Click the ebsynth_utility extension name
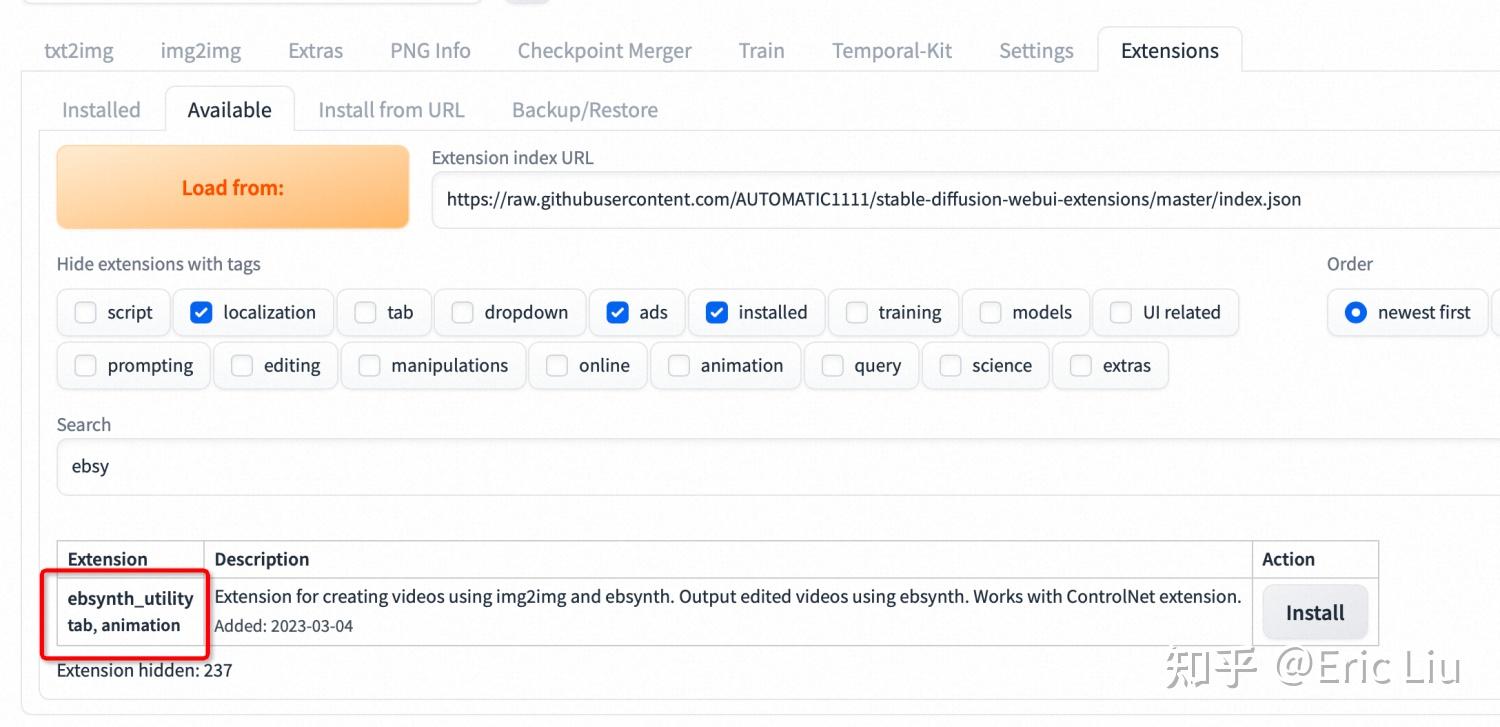Viewport: 1500px width, 727px height. [x=130, y=599]
